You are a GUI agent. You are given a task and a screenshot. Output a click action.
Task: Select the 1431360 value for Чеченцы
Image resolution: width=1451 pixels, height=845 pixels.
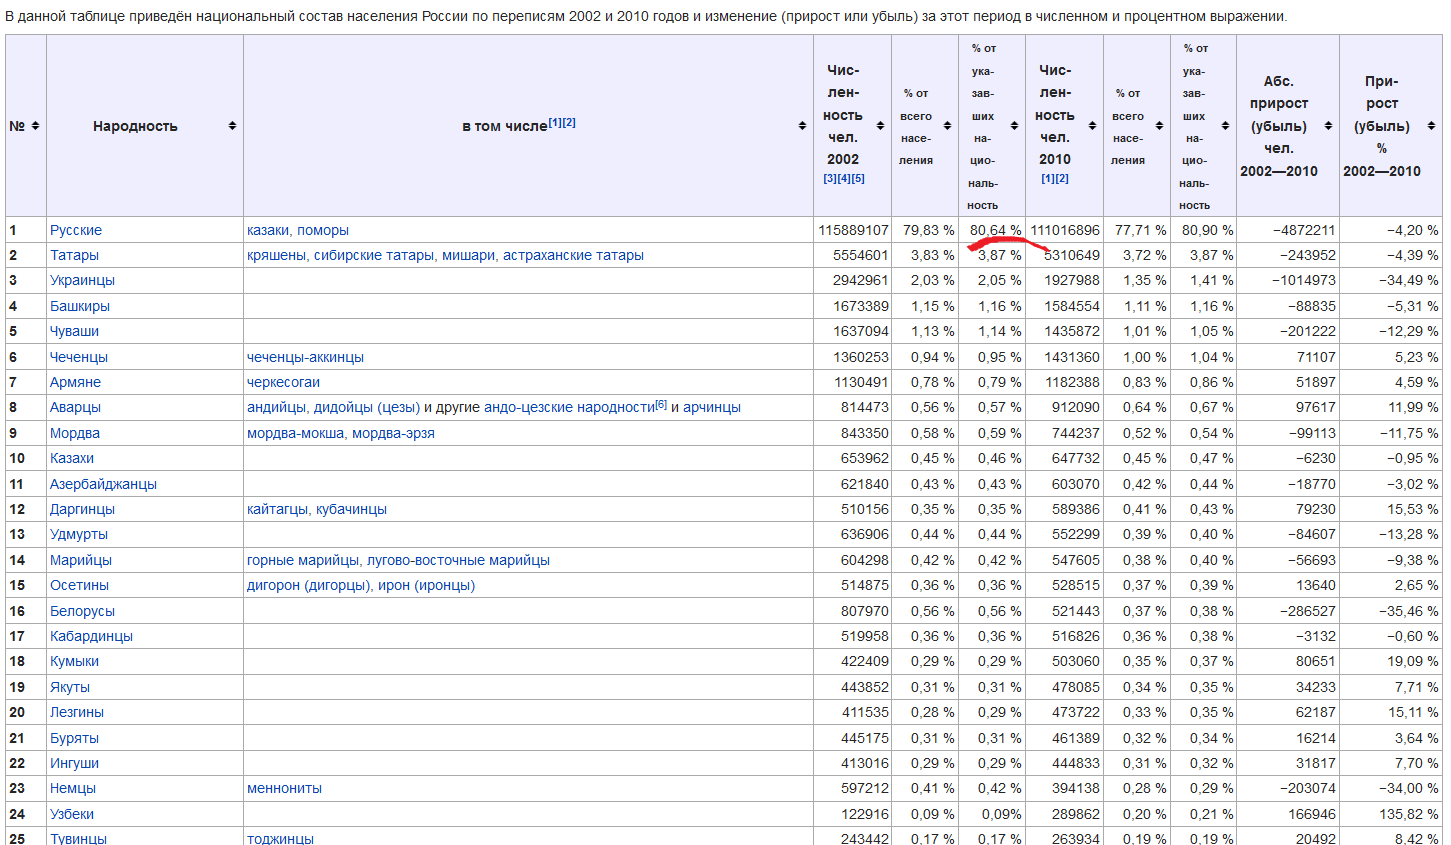click(1072, 357)
